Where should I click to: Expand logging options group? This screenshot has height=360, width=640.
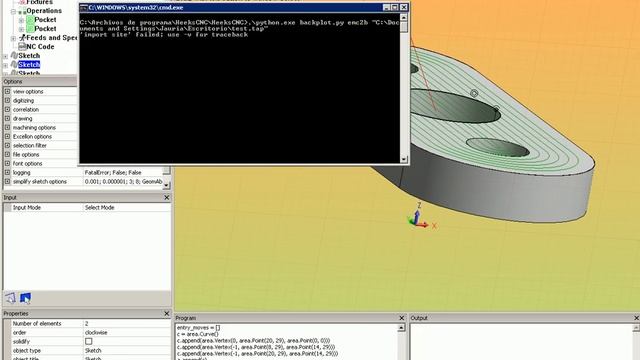click(x=7, y=172)
